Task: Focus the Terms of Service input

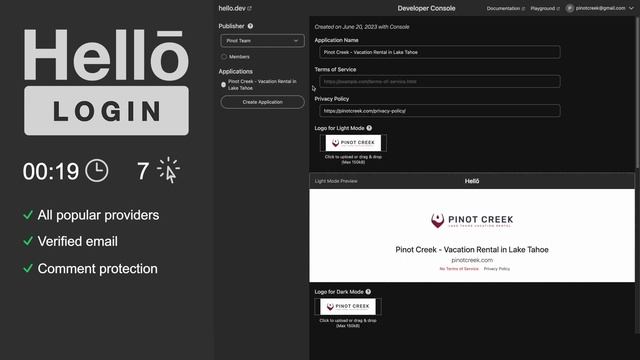Action: 440,82
